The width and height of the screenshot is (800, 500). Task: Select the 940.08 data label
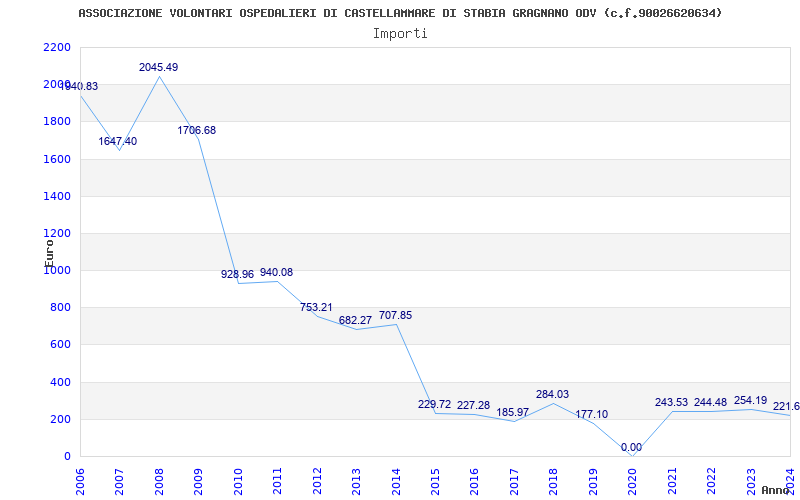click(x=277, y=272)
